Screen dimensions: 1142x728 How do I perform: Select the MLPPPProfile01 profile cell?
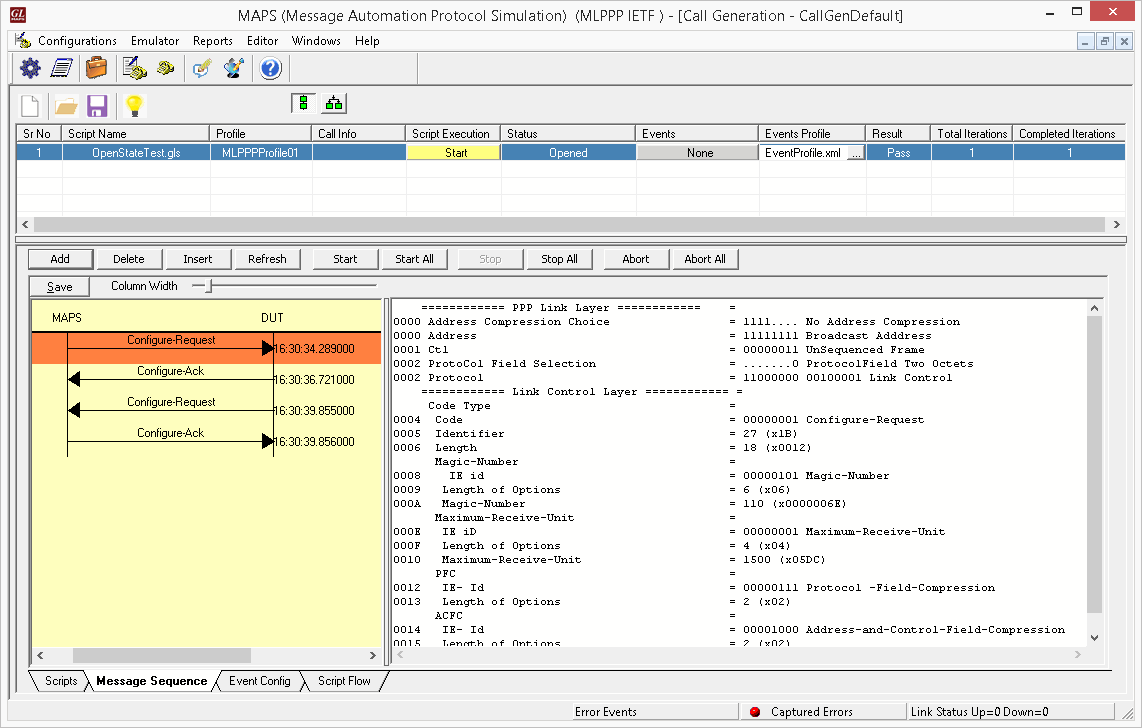pos(261,153)
